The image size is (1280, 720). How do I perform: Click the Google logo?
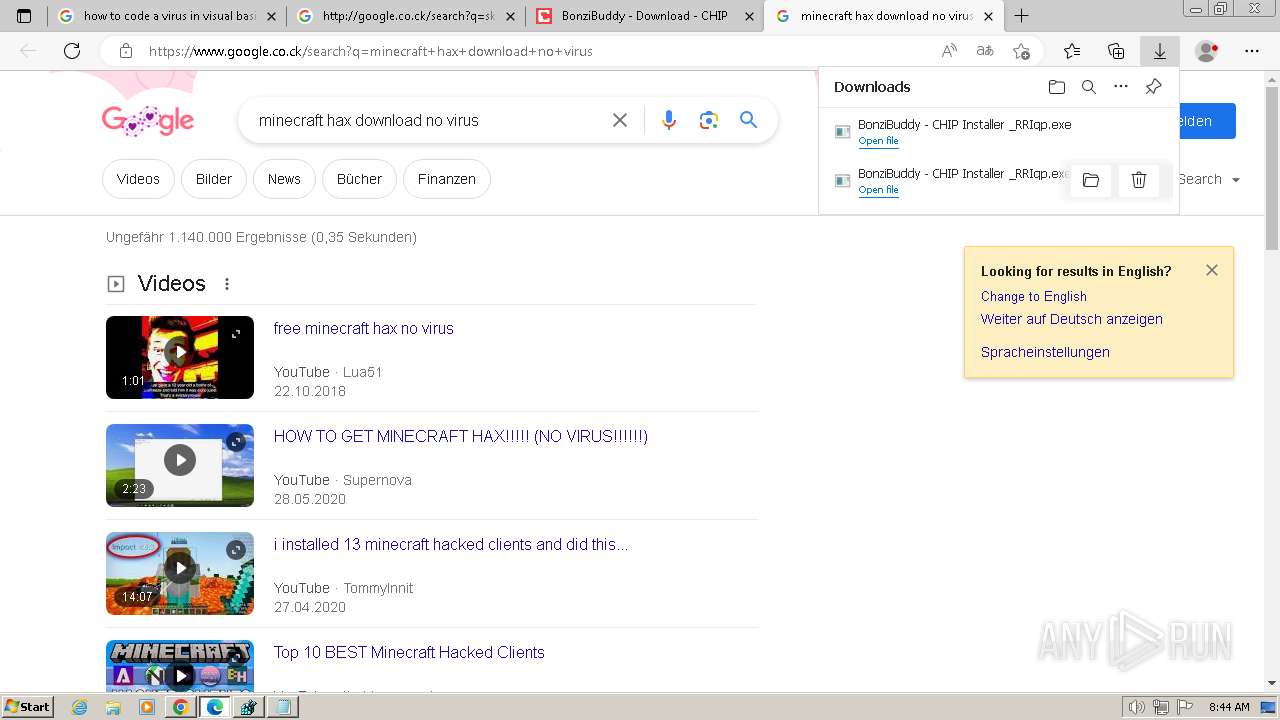tap(148, 121)
